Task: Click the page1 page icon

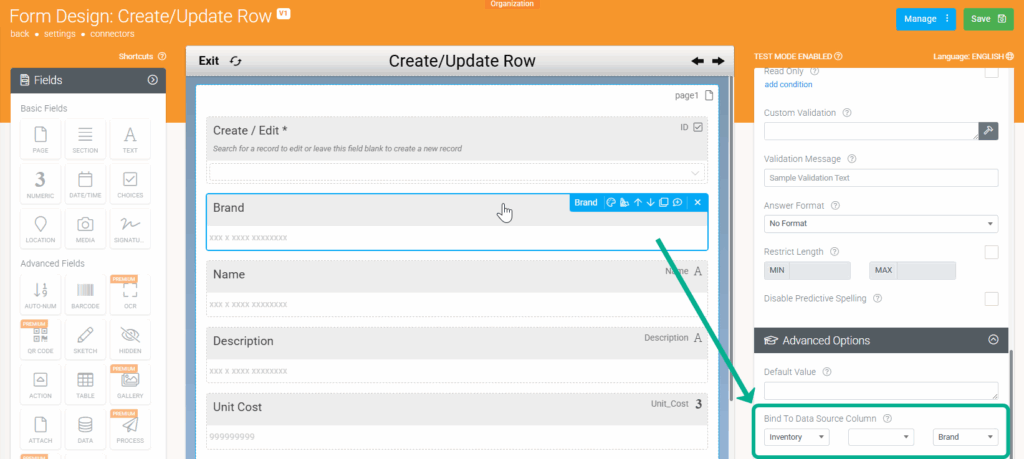Action: pyautogui.click(x=709, y=95)
